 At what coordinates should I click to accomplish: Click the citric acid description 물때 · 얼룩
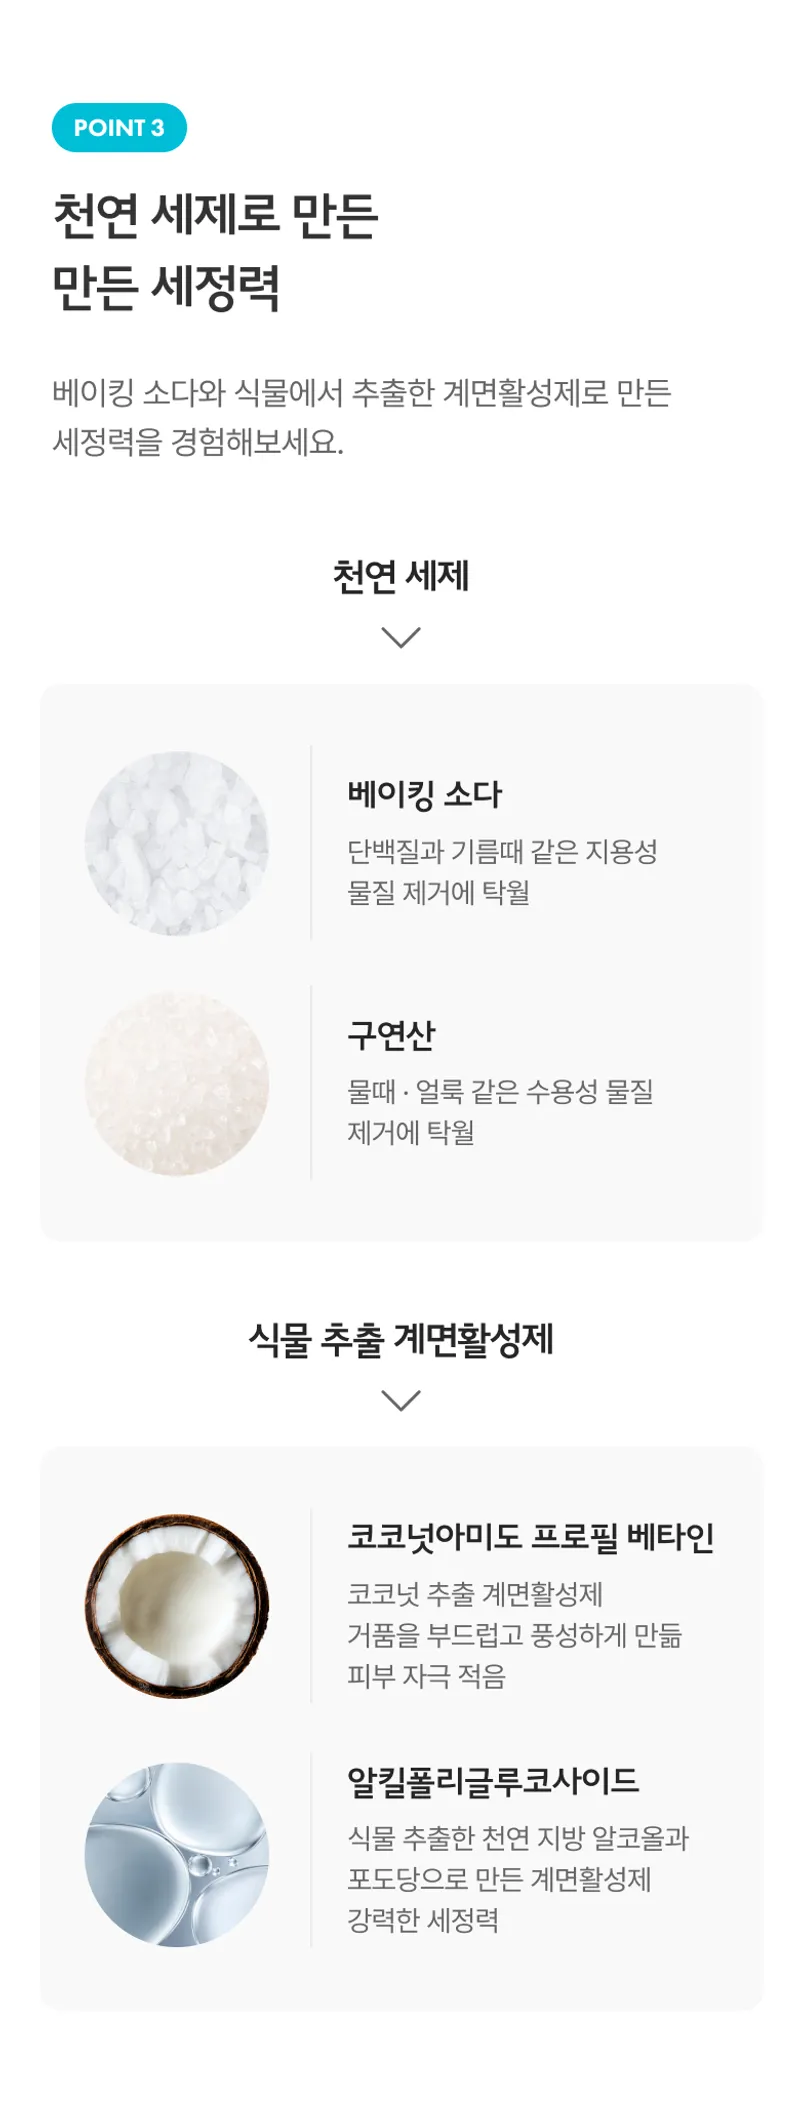click(x=500, y=1111)
